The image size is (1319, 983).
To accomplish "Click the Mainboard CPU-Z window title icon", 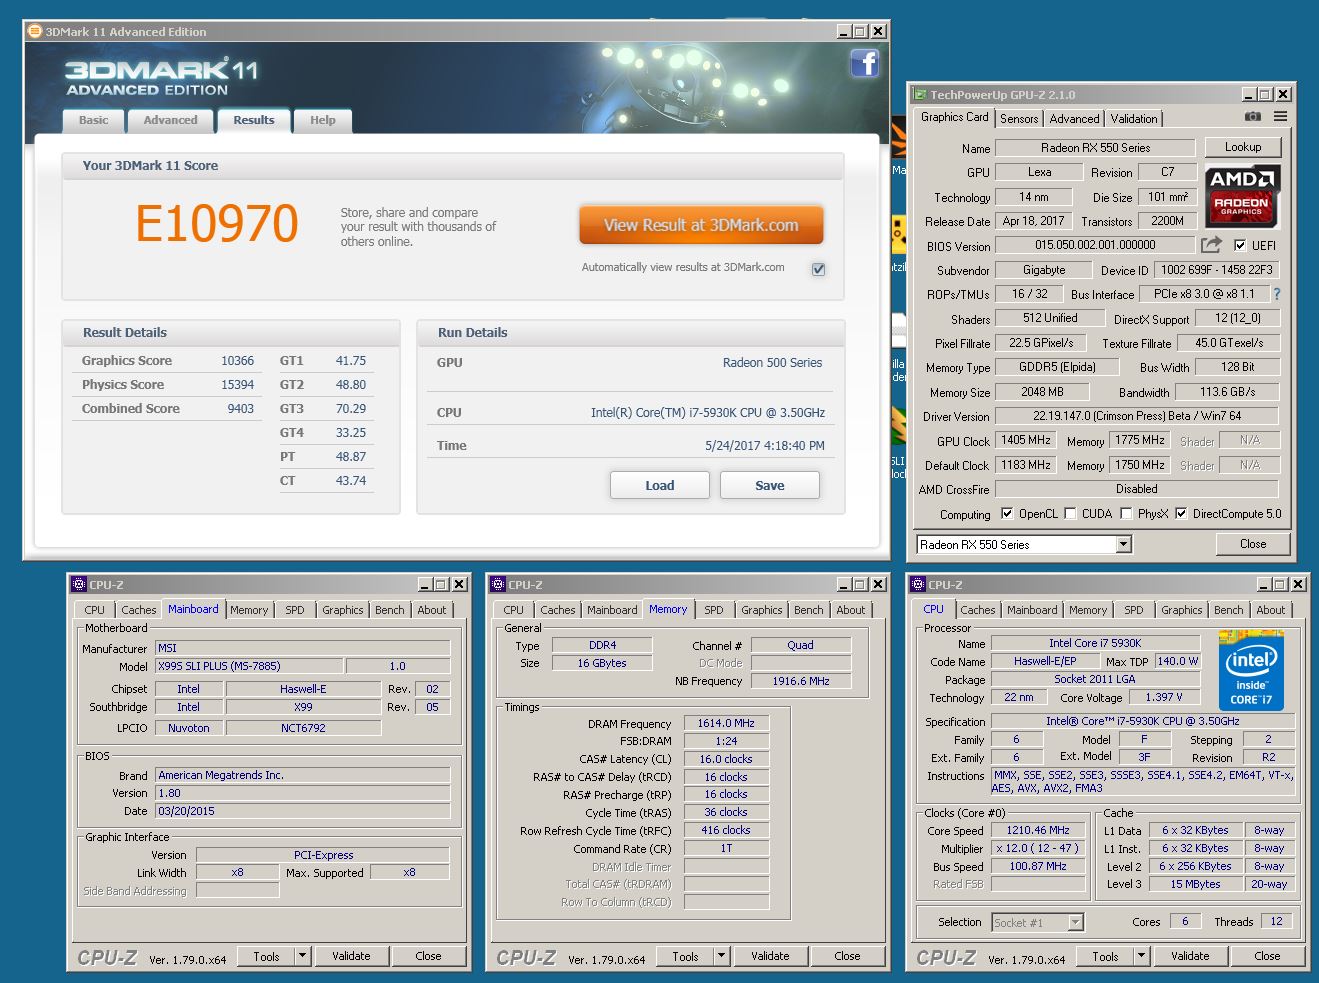I will pyautogui.click(x=79, y=584).
